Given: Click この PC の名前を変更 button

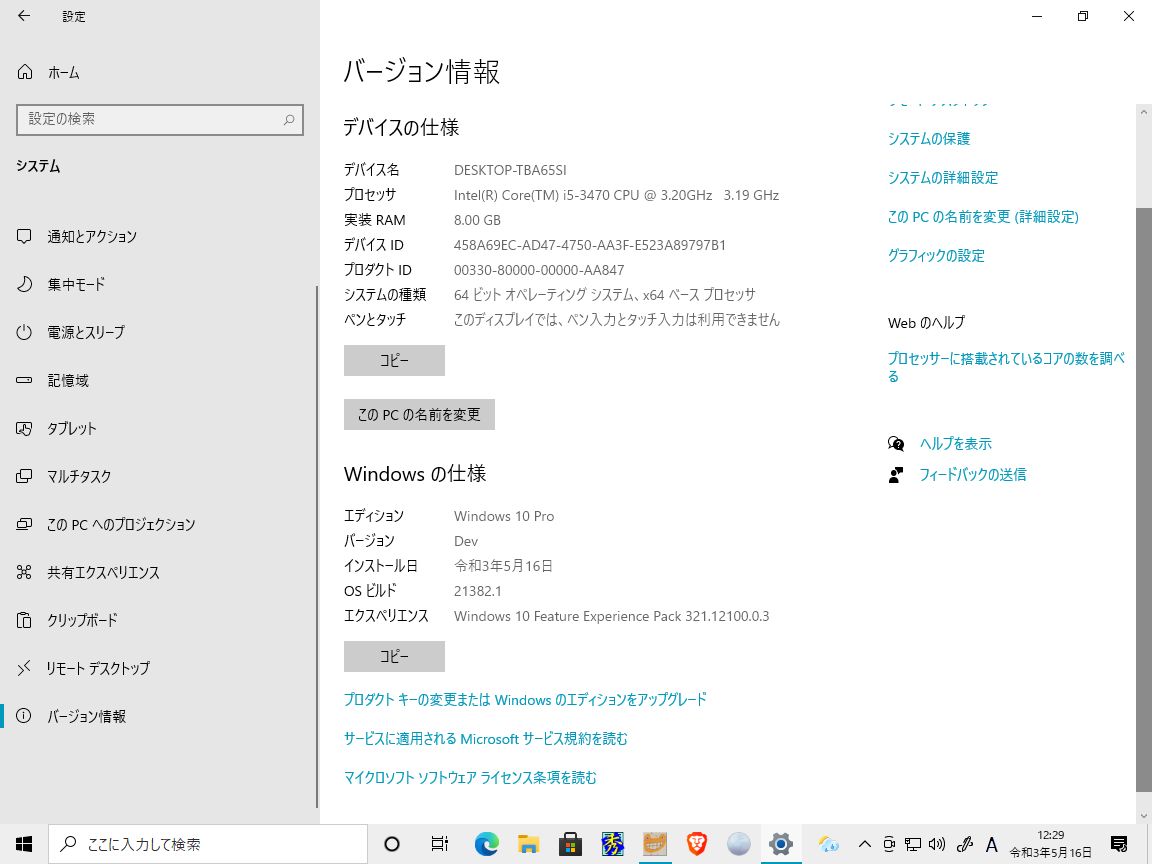Looking at the screenshot, I should pyautogui.click(x=419, y=414).
